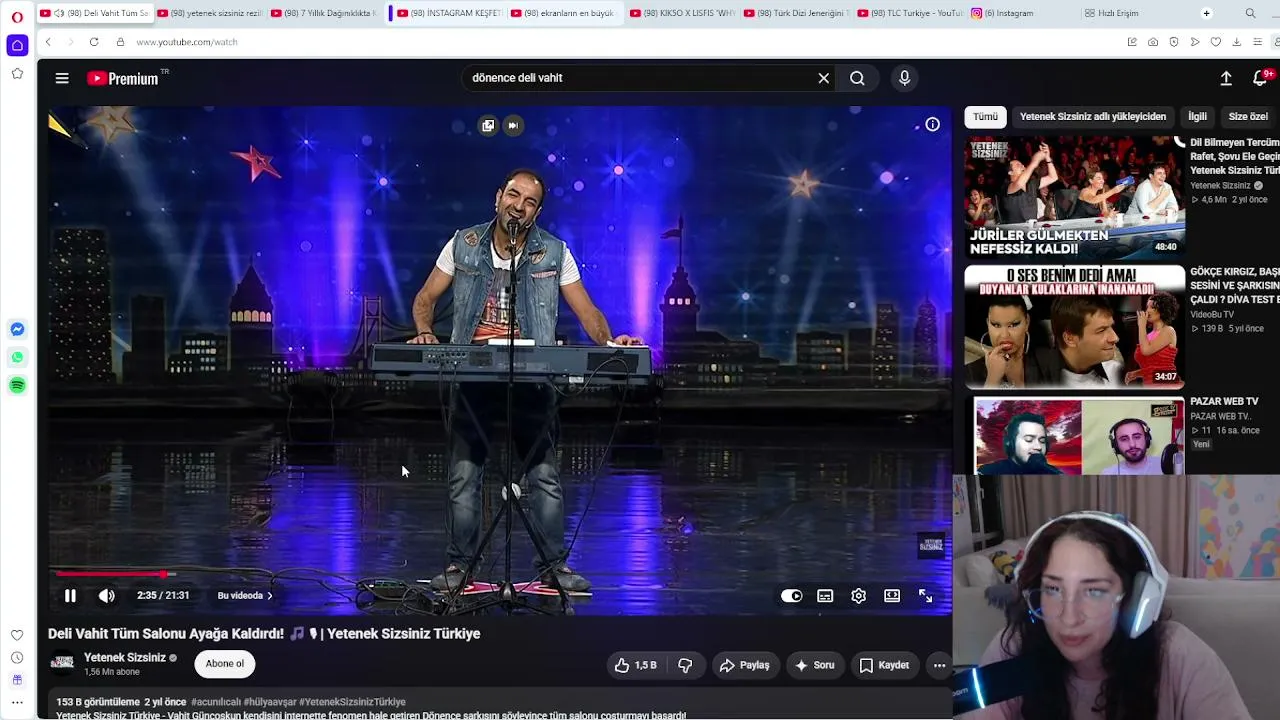Viewport: 1280px width, 720px height.
Task: Select 'Yetenek Sizsiniz adlı yükleyiciden' chip
Action: point(1093,117)
